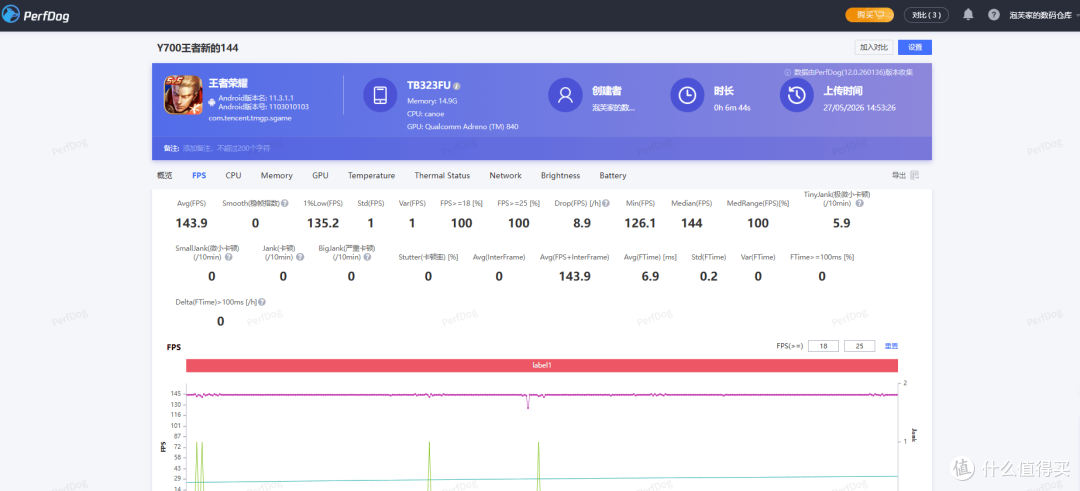Click the CPU: canoe text
This screenshot has height=491, width=1080.
(425, 114)
